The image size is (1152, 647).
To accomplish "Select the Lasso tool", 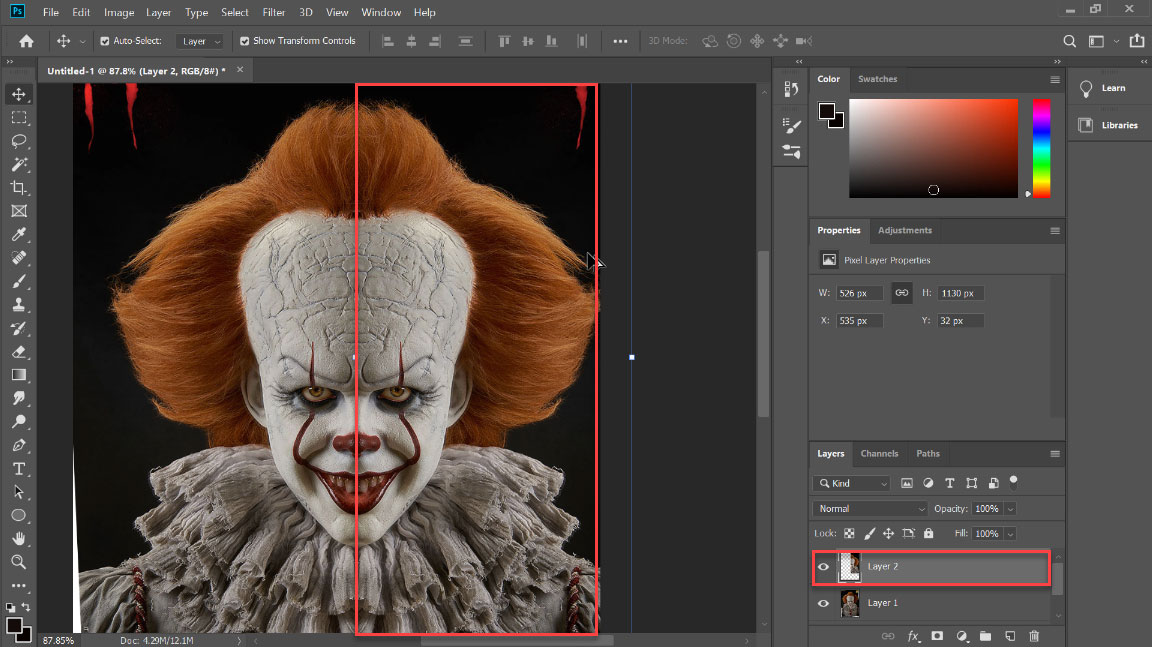I will pos(19,141).
